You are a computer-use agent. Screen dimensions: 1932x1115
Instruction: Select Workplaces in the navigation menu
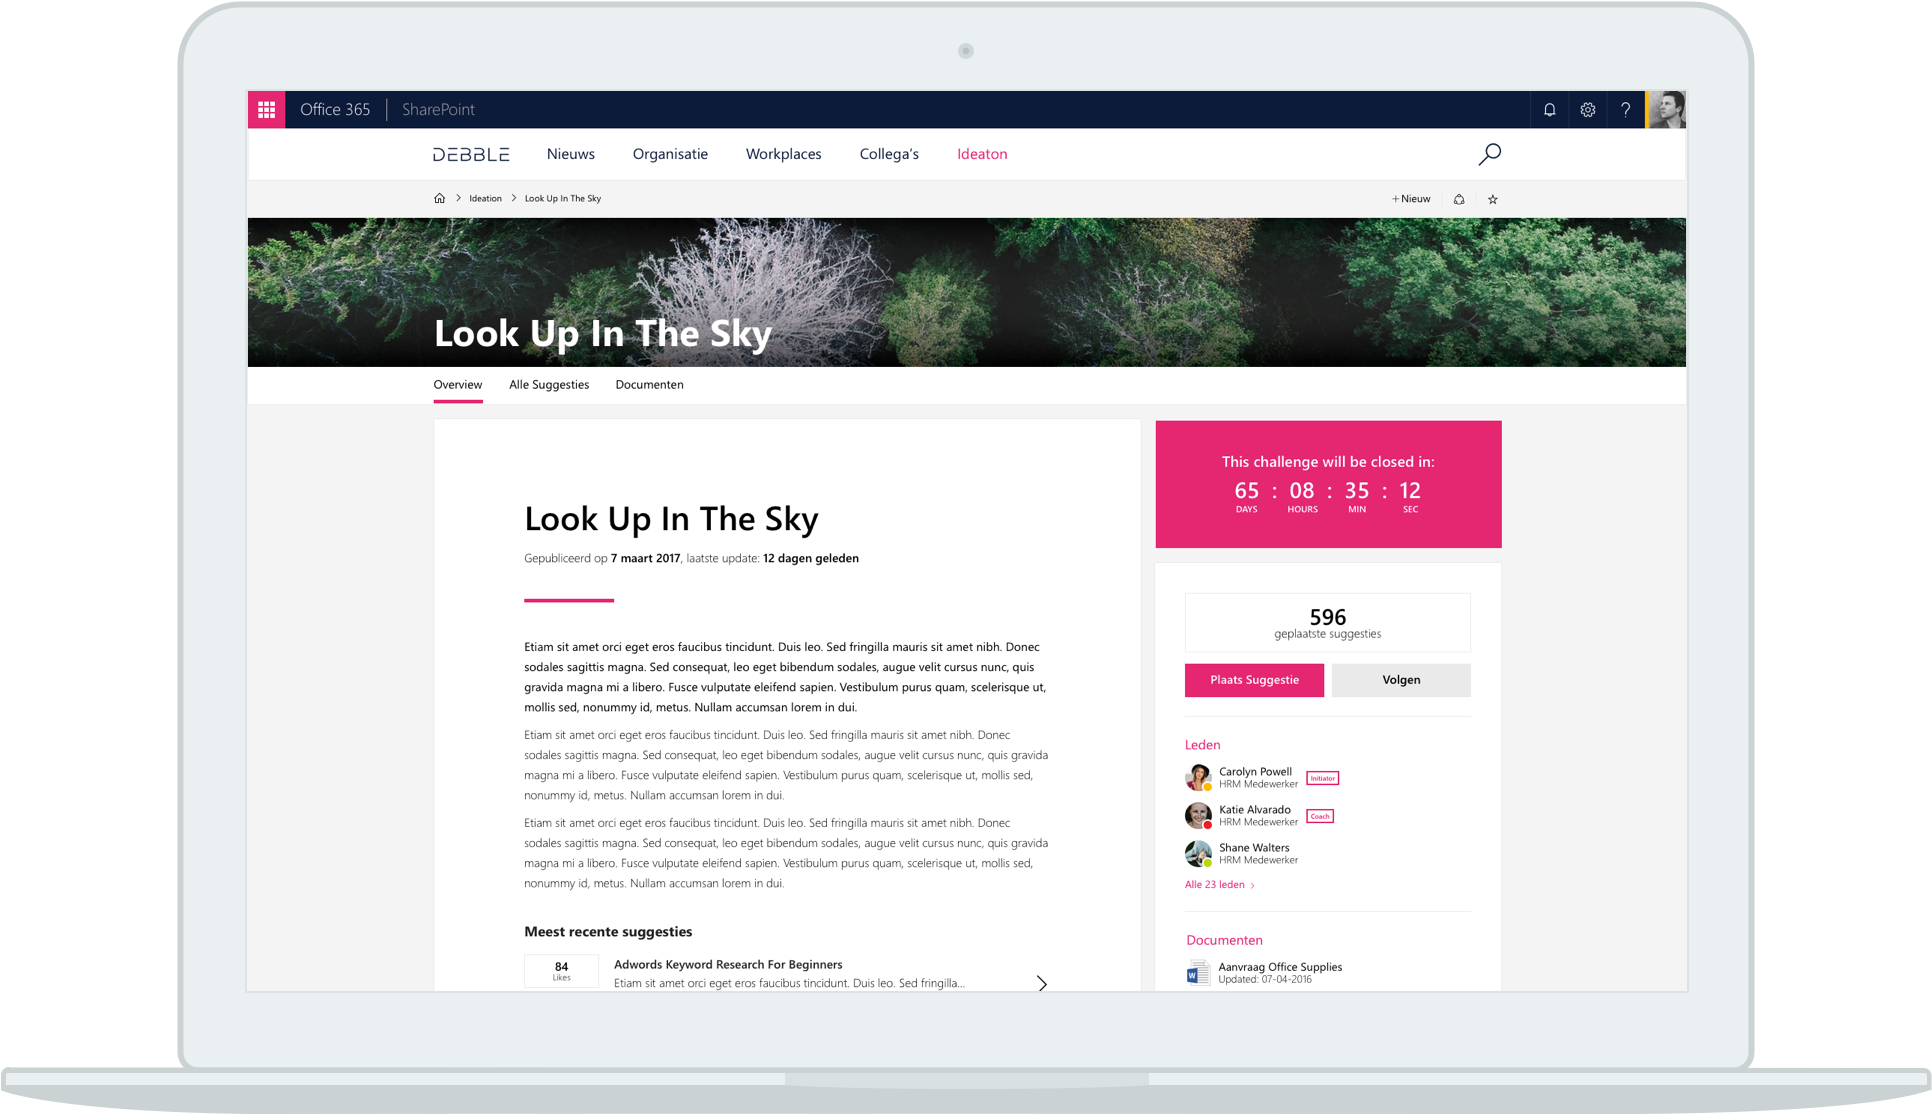tap(783, 154)
